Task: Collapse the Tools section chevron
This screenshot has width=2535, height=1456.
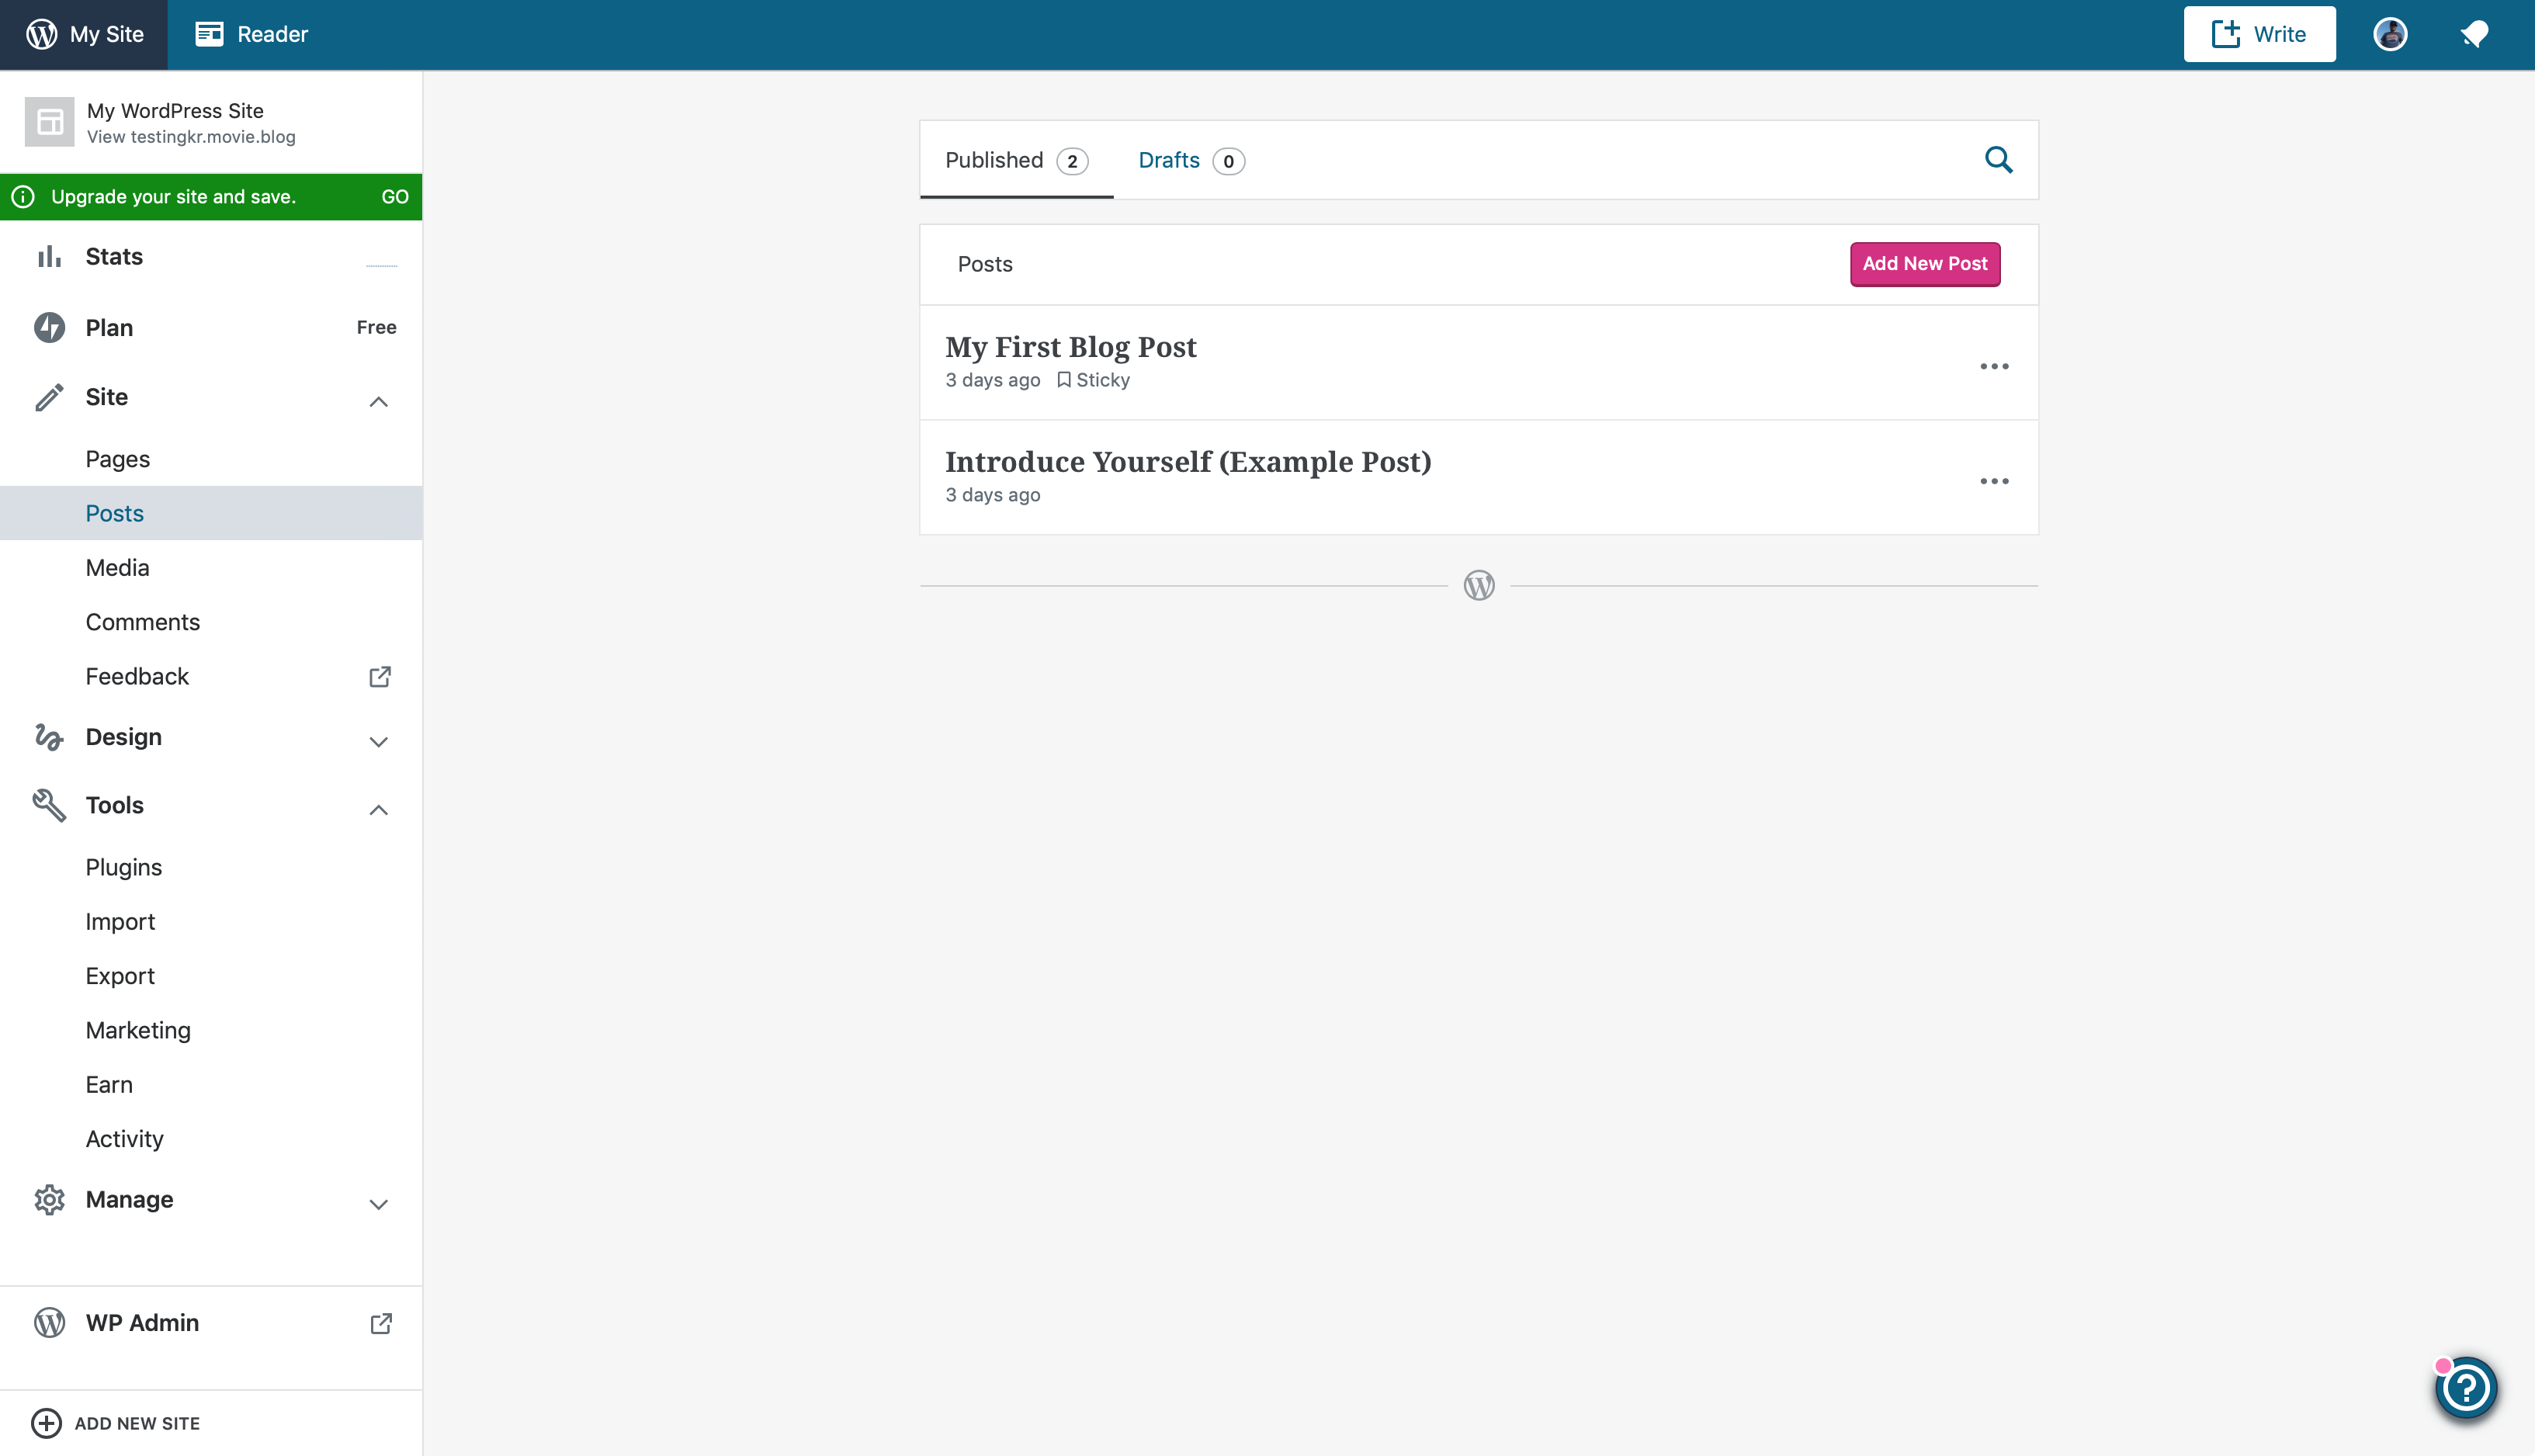Action: coord(378,810)
